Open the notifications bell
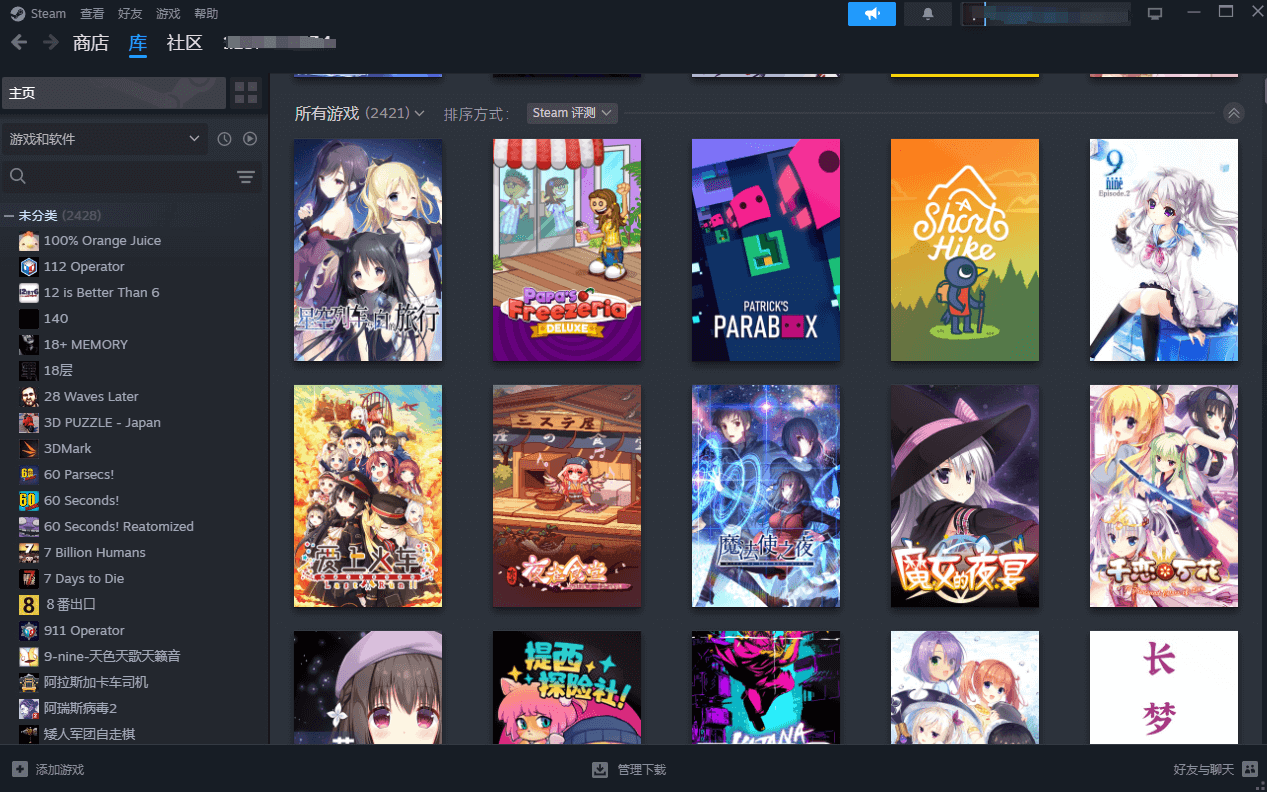Image resolution: width=1267 pixels, height=792 pixels. click(x=928, y=14)
